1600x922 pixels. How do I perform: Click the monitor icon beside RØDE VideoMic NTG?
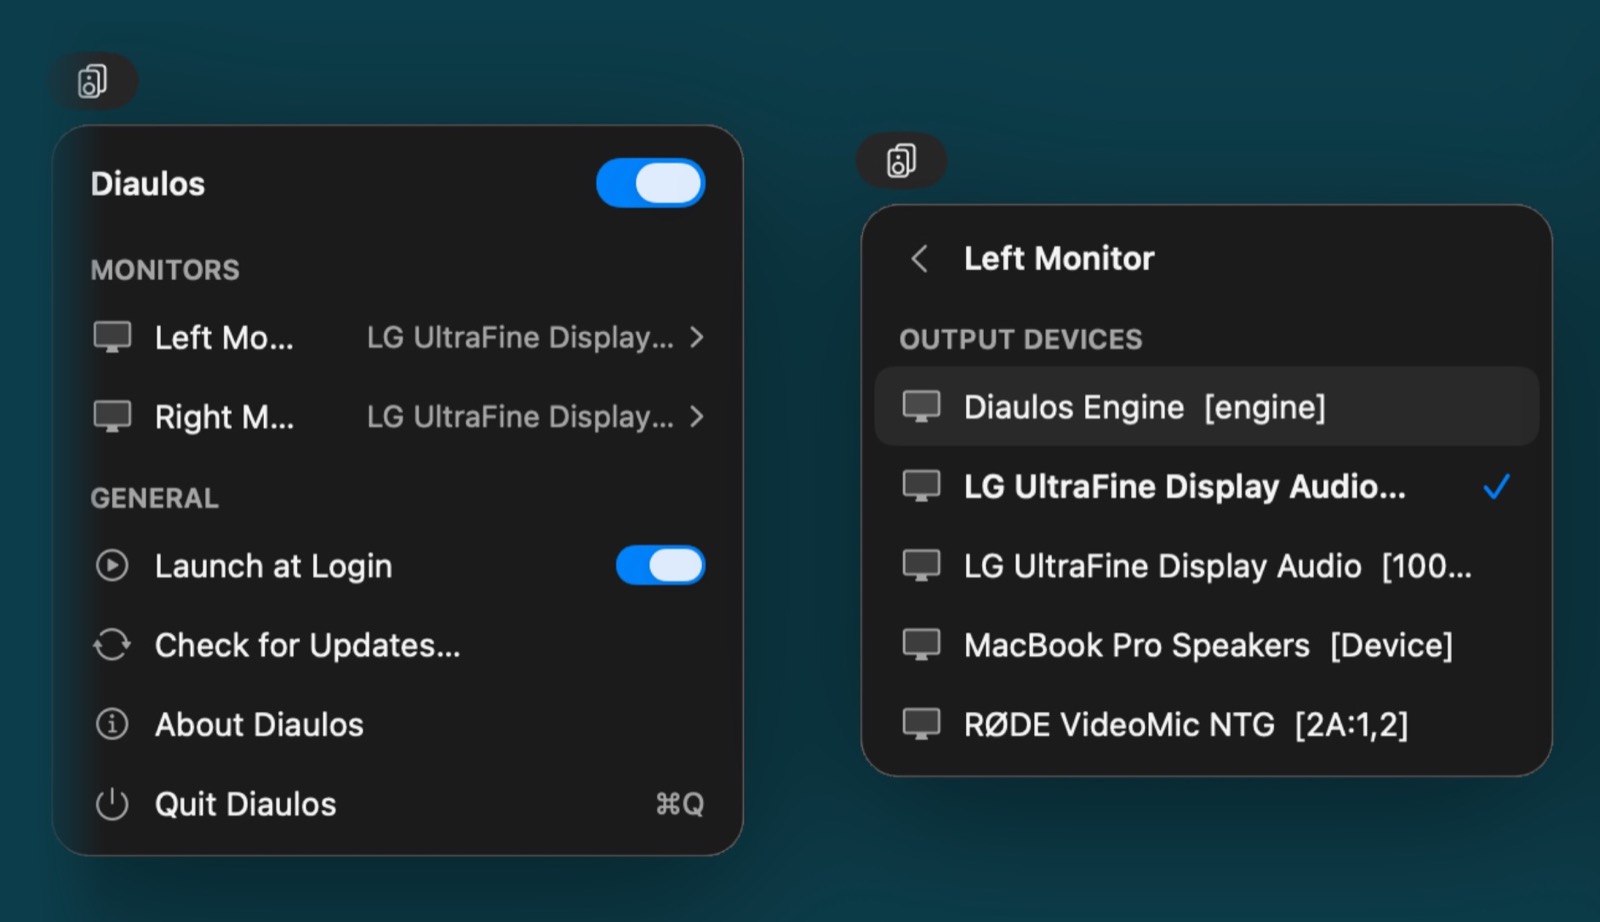pyautogui.click(x=921, y=723)
